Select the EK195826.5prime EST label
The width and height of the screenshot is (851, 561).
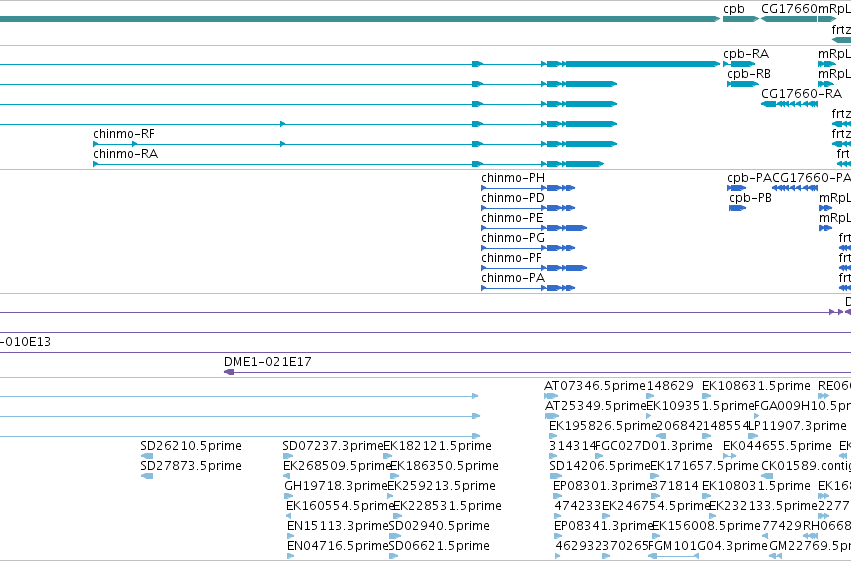click(603, 426)
